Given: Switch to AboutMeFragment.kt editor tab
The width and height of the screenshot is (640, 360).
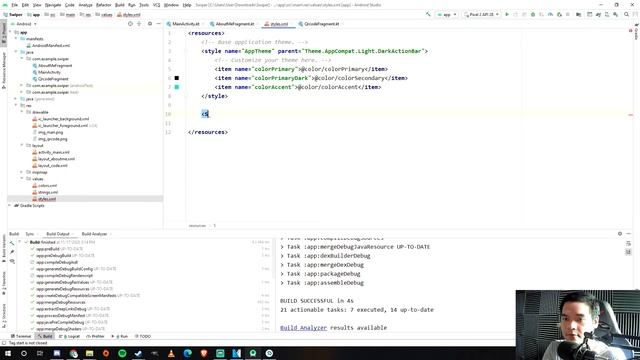Looking at the screenshot, I should (x=235, y=24).
